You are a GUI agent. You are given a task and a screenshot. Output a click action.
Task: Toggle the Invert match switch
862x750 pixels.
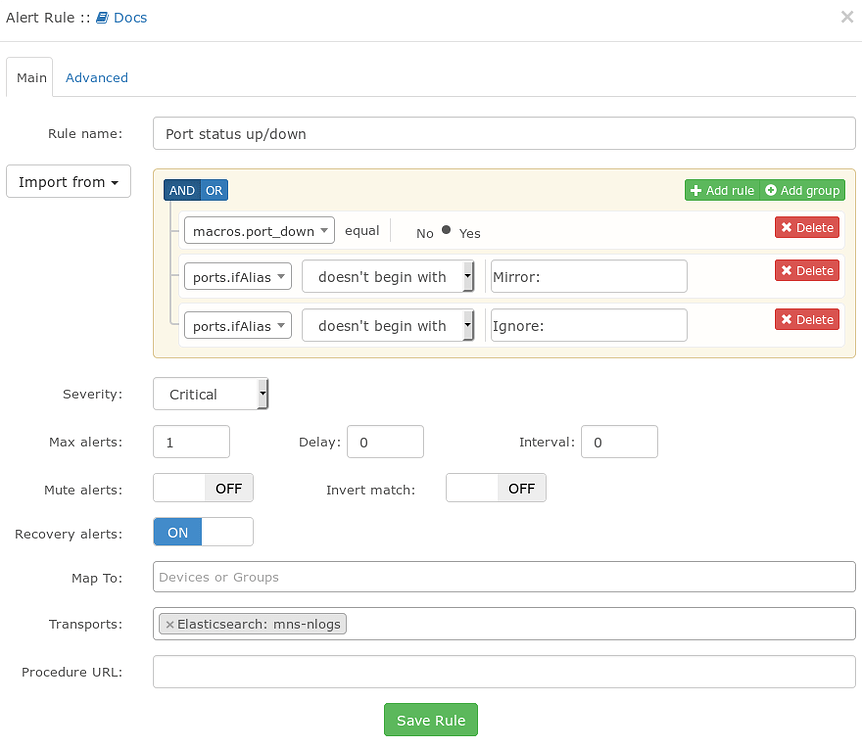(496, 488)
